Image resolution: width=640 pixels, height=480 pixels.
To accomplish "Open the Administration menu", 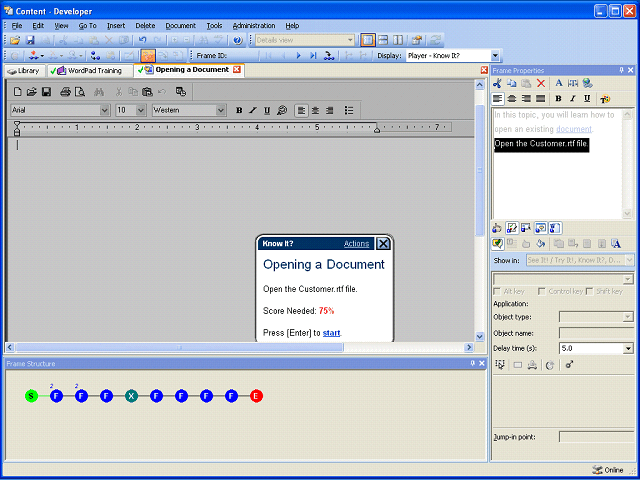I will (x=254, y=26).
